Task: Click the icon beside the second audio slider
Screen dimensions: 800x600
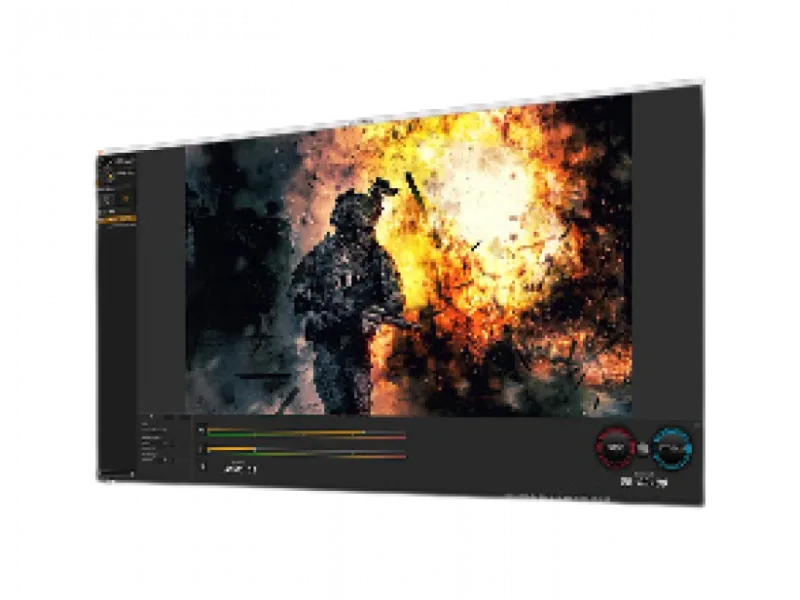Action: [201, 449]
